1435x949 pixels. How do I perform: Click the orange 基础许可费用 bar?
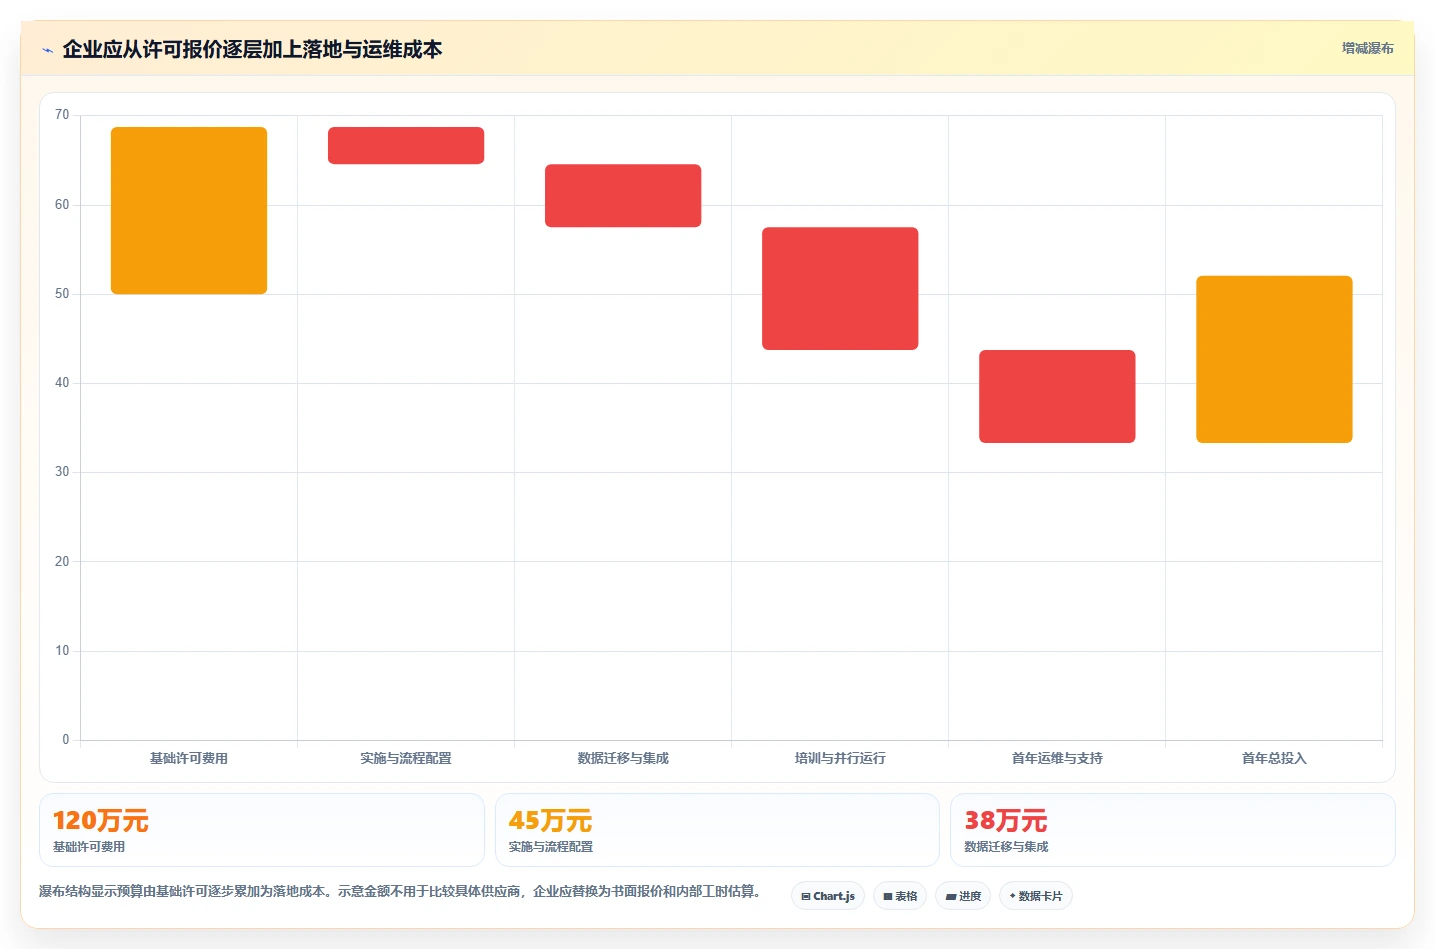(x=189, y=210)
